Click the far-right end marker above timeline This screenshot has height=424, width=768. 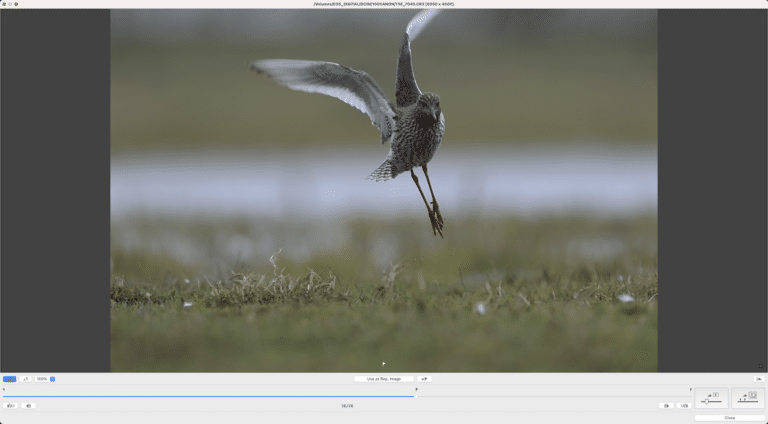pos(690,389)
